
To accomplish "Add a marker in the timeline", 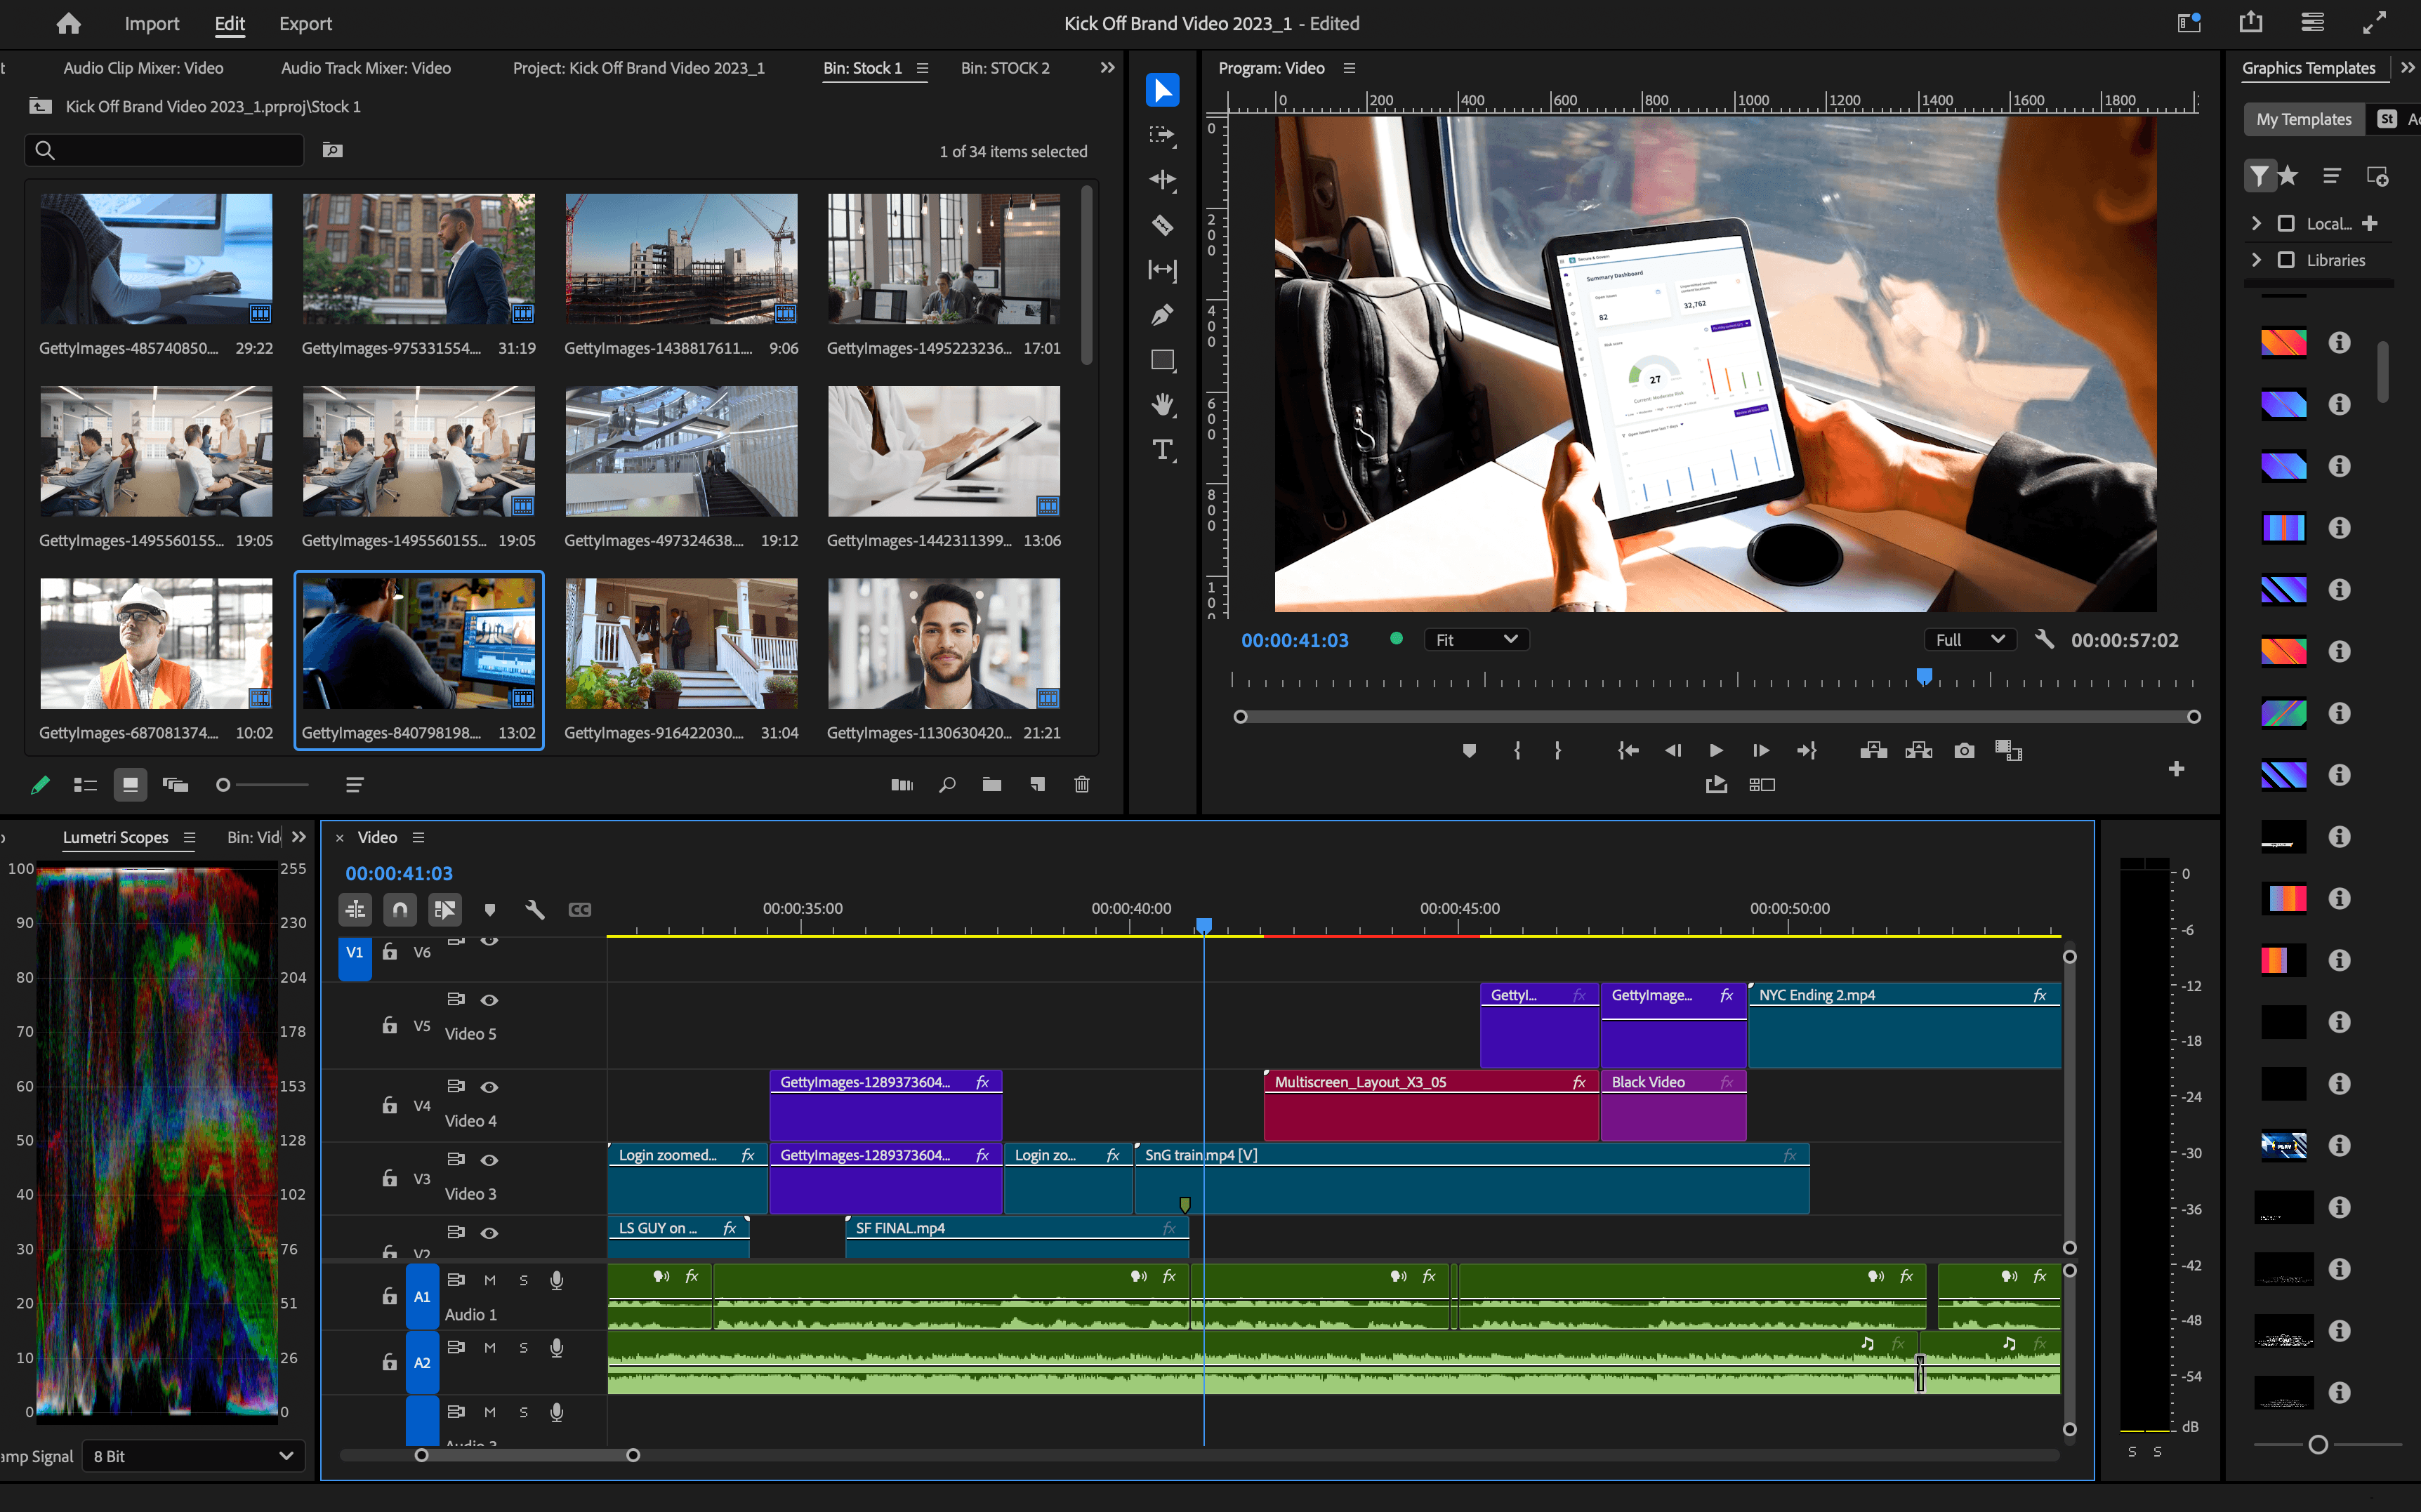I will point(490,909).
